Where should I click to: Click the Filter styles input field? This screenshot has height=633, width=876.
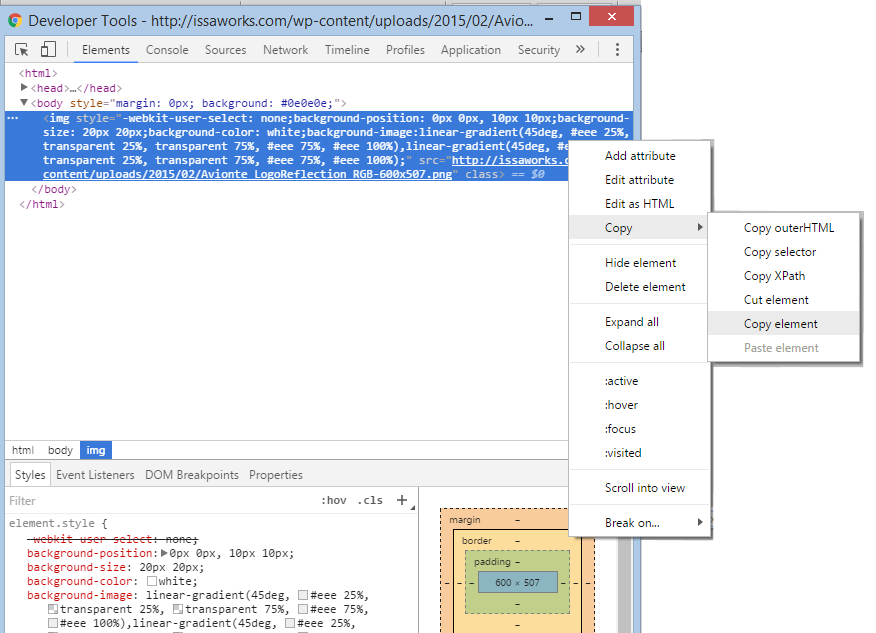pyautogui.click(x=159, y=501)
